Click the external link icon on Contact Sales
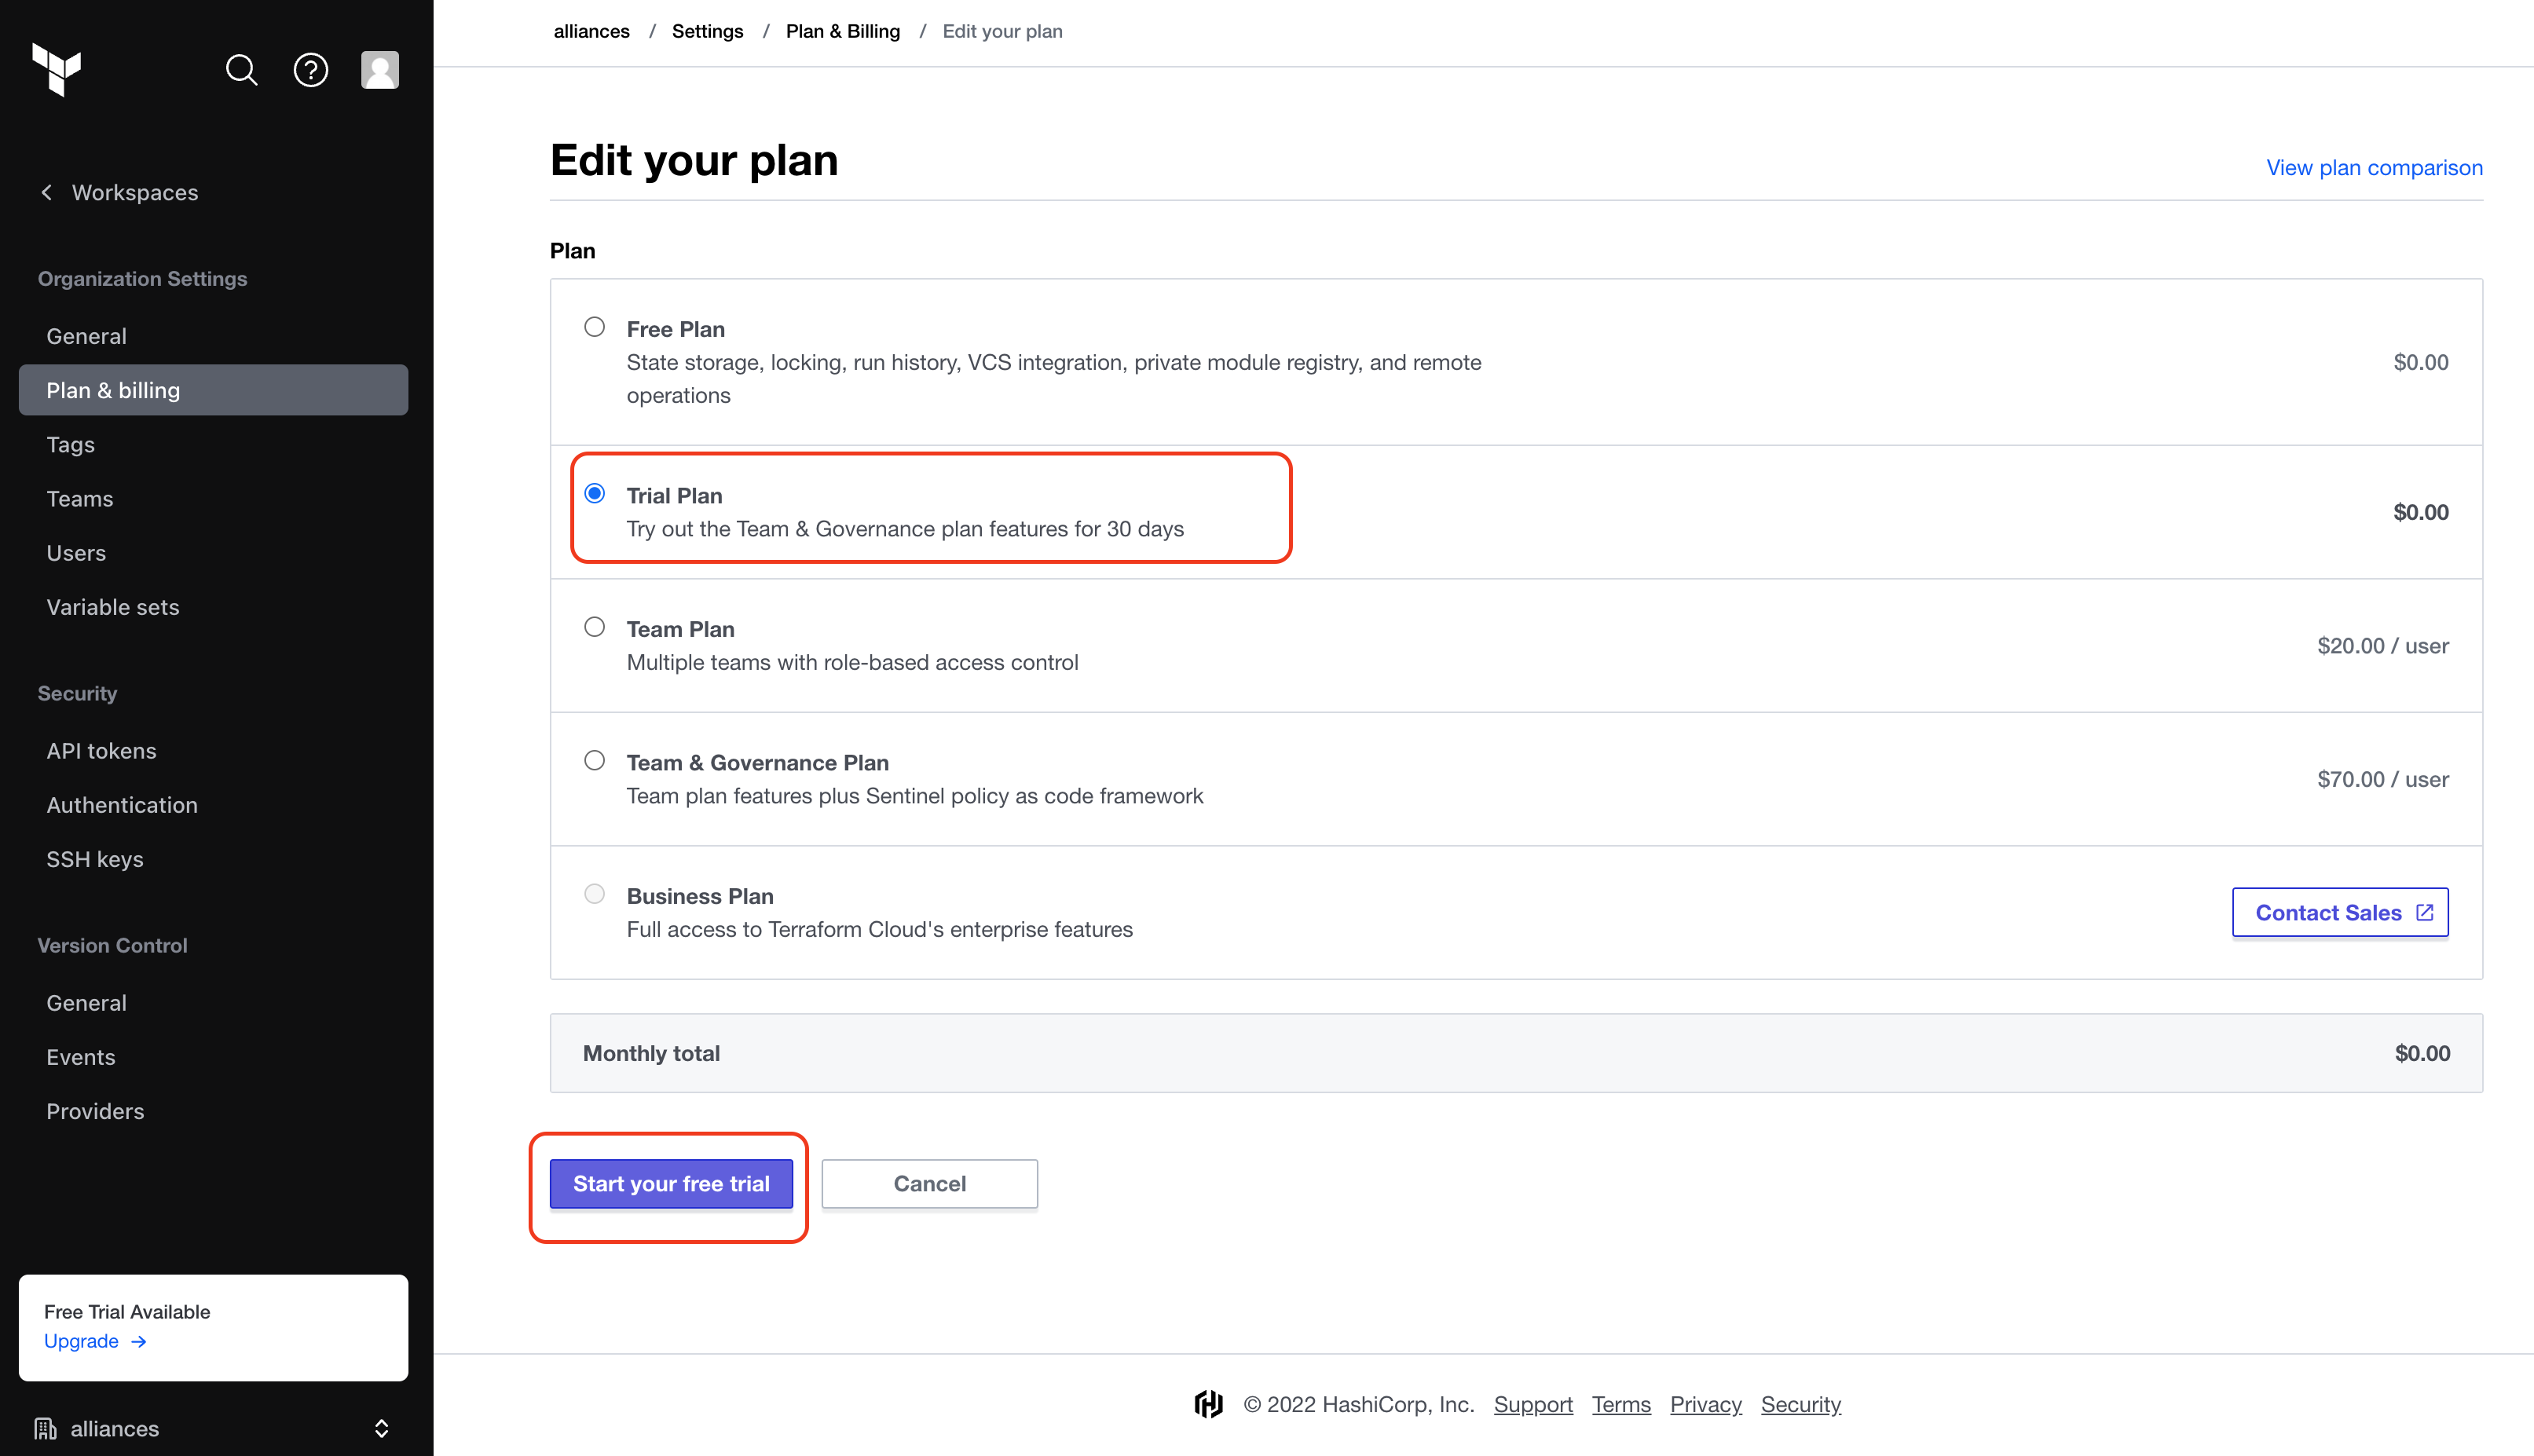Screen dimensions: 2534x1456 click(2424, 912)
